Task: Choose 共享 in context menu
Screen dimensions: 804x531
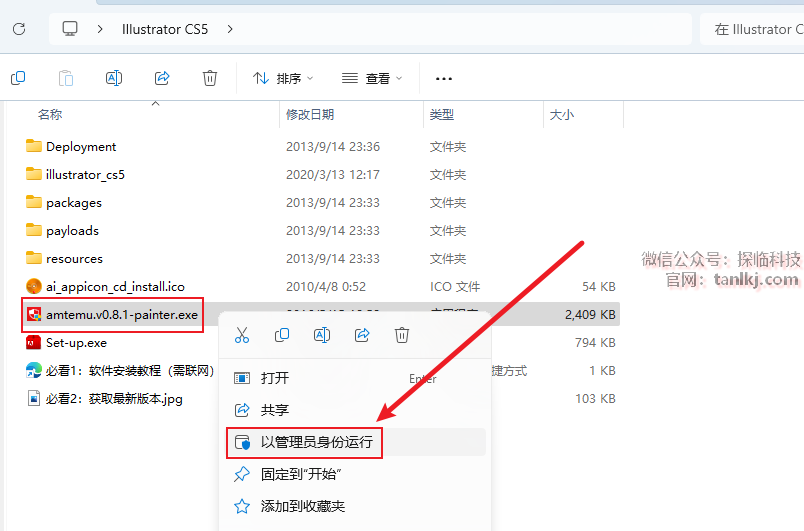Action: [x=355, y=410]
